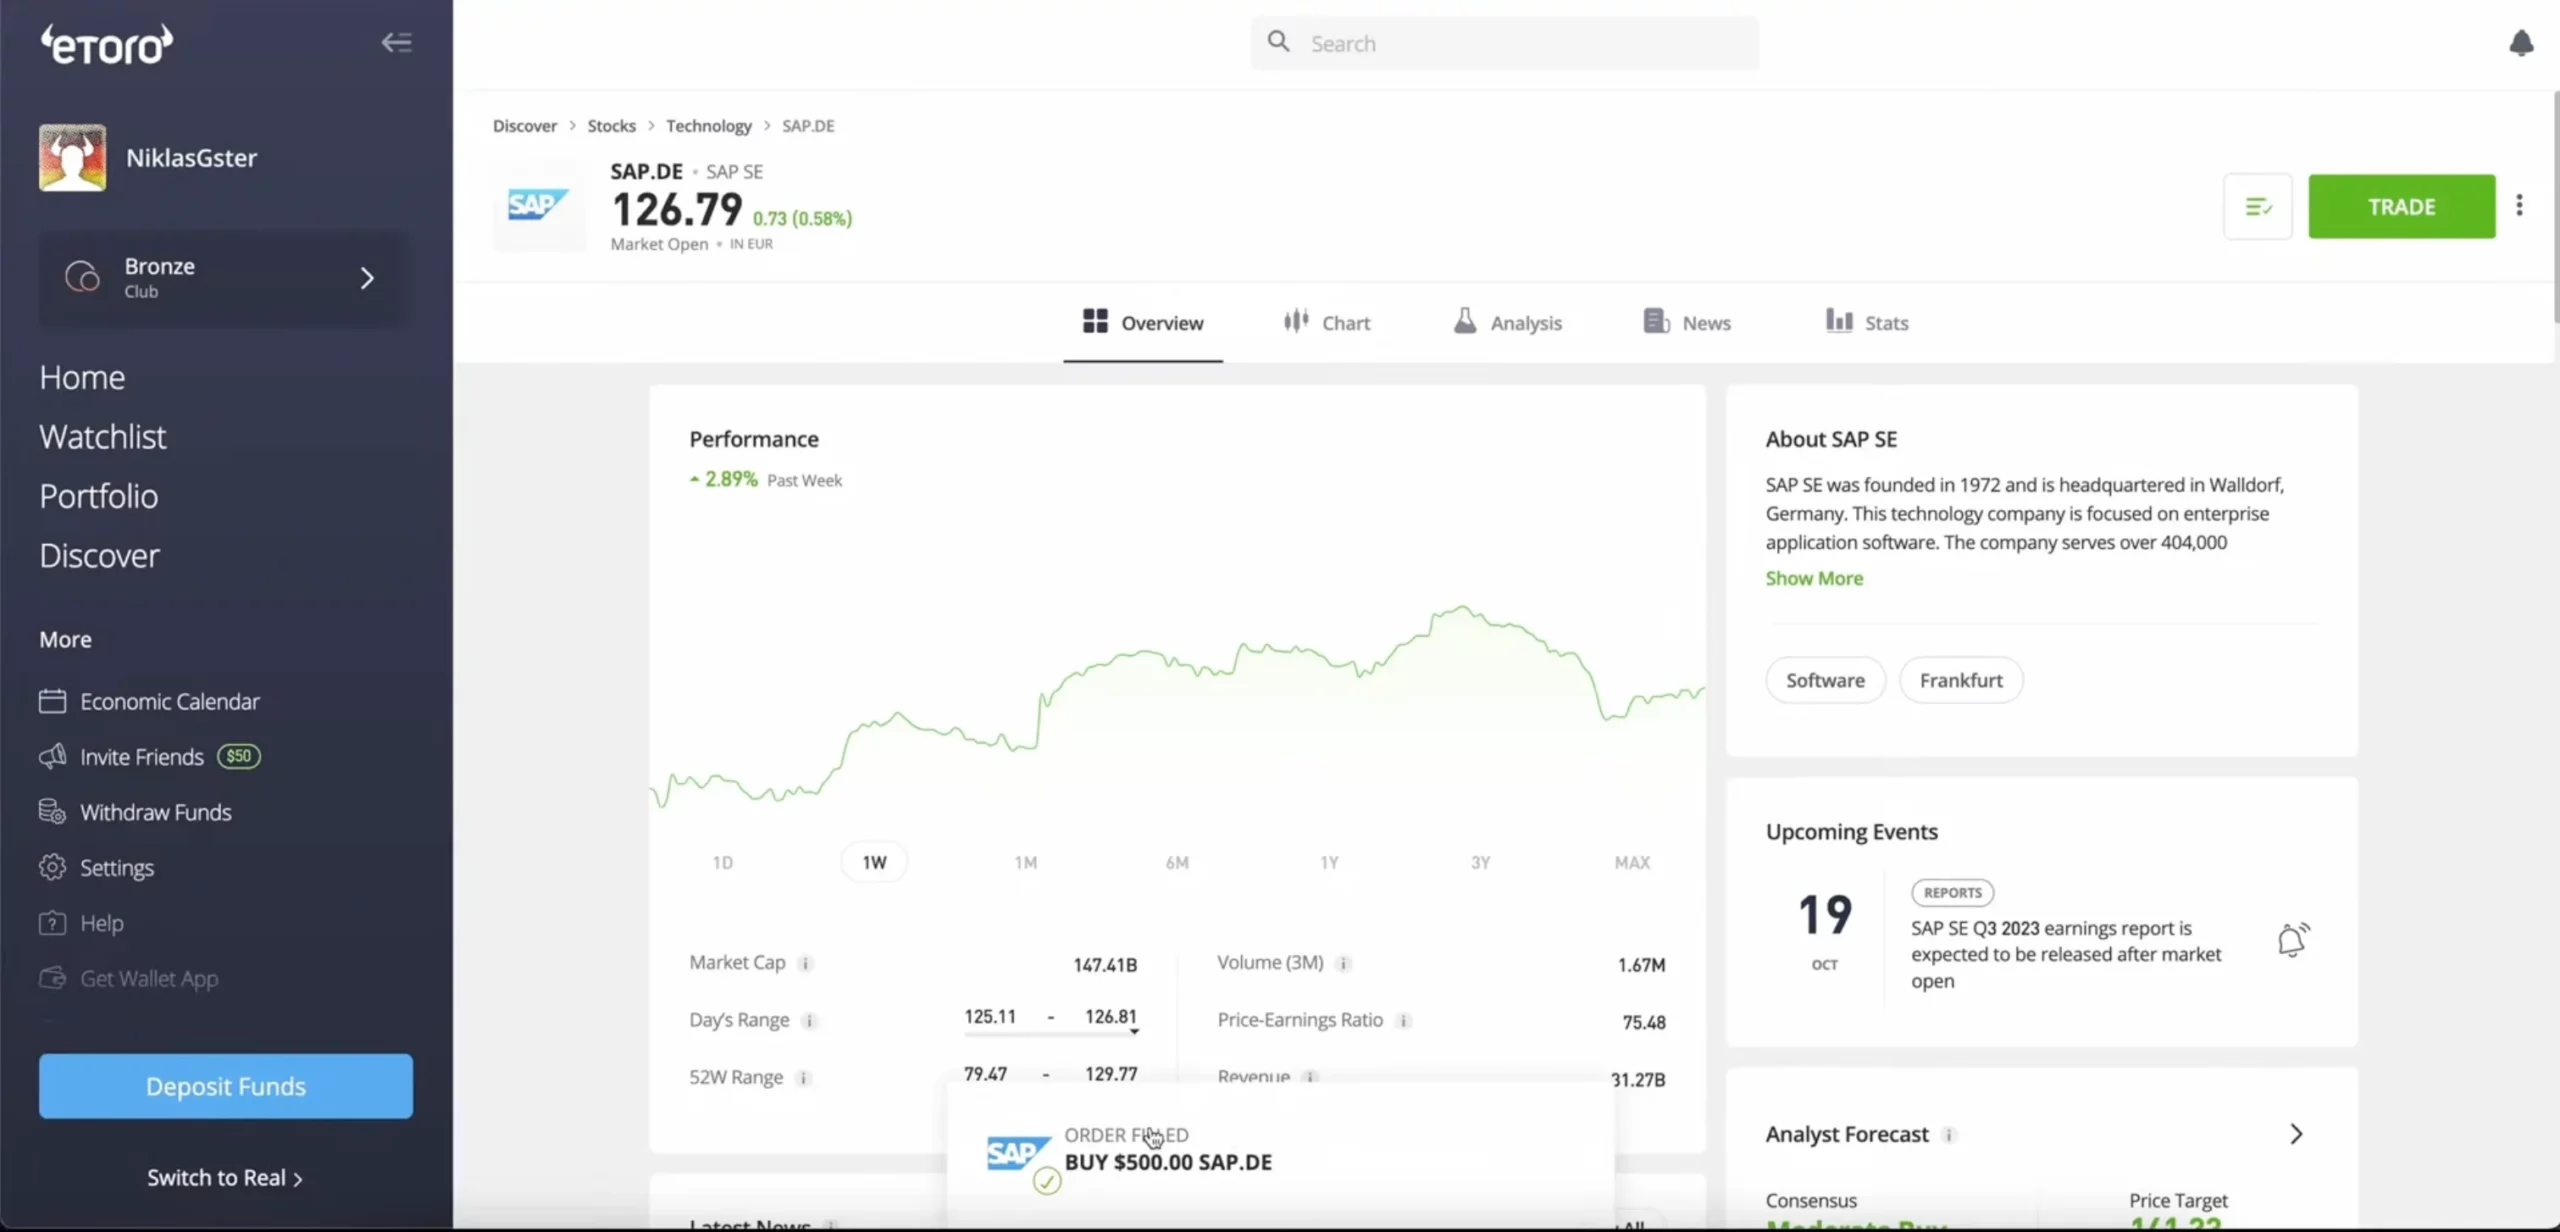This screenshot has height=1232, width=2560.
Task: Click the Withdraw Funds coins icon
Action: tap(52, 811)
